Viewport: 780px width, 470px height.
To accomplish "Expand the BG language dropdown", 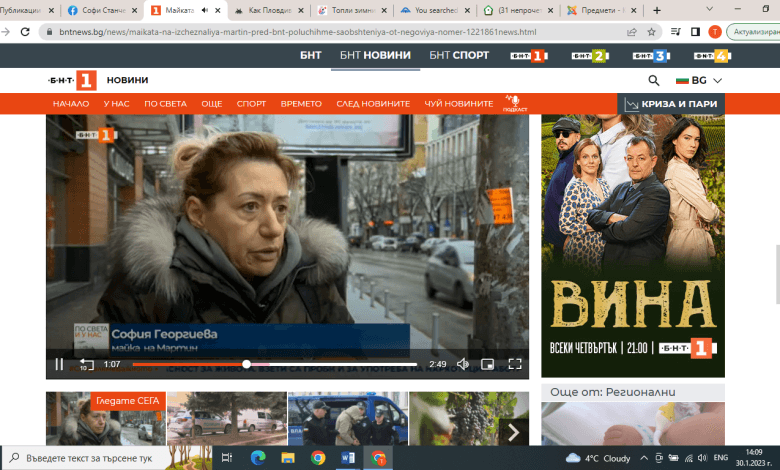I will 698,81.
